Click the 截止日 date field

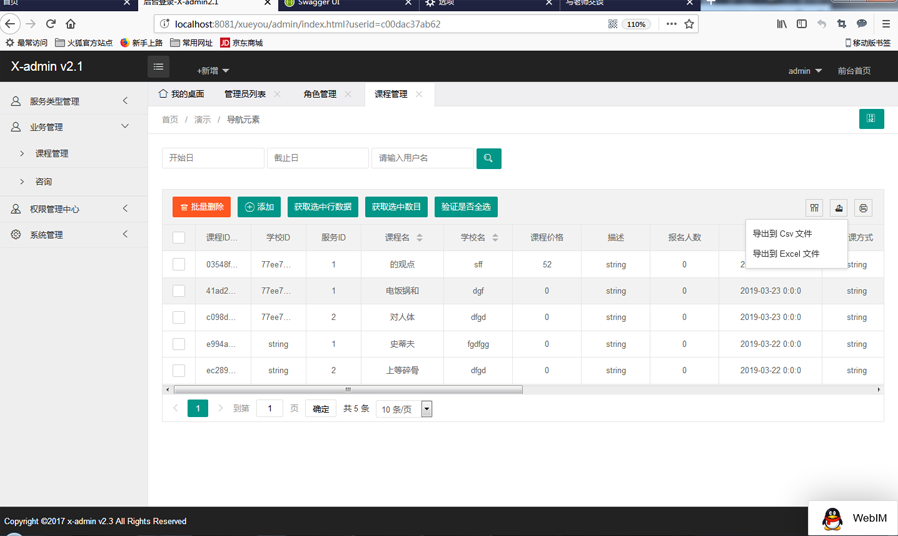[318, 158]
